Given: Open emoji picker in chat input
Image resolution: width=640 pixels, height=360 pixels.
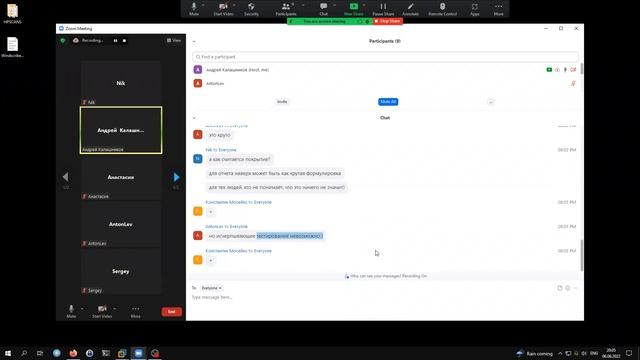Looking at the screenshot, I should point(568,288).
